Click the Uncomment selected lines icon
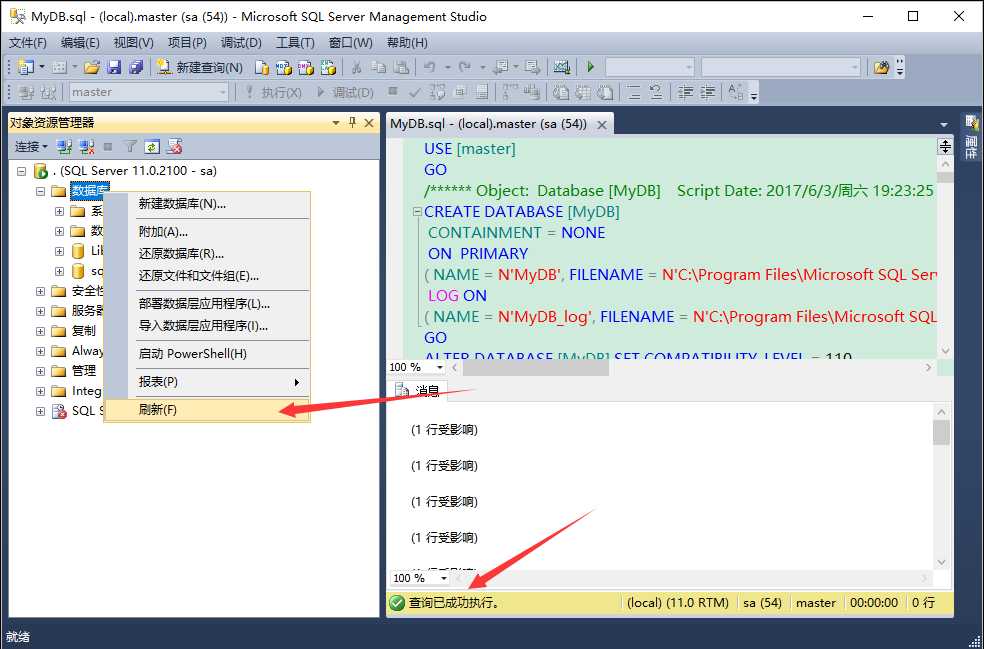Viewport: 984px width, 649px height. click(x=656, y=92)
